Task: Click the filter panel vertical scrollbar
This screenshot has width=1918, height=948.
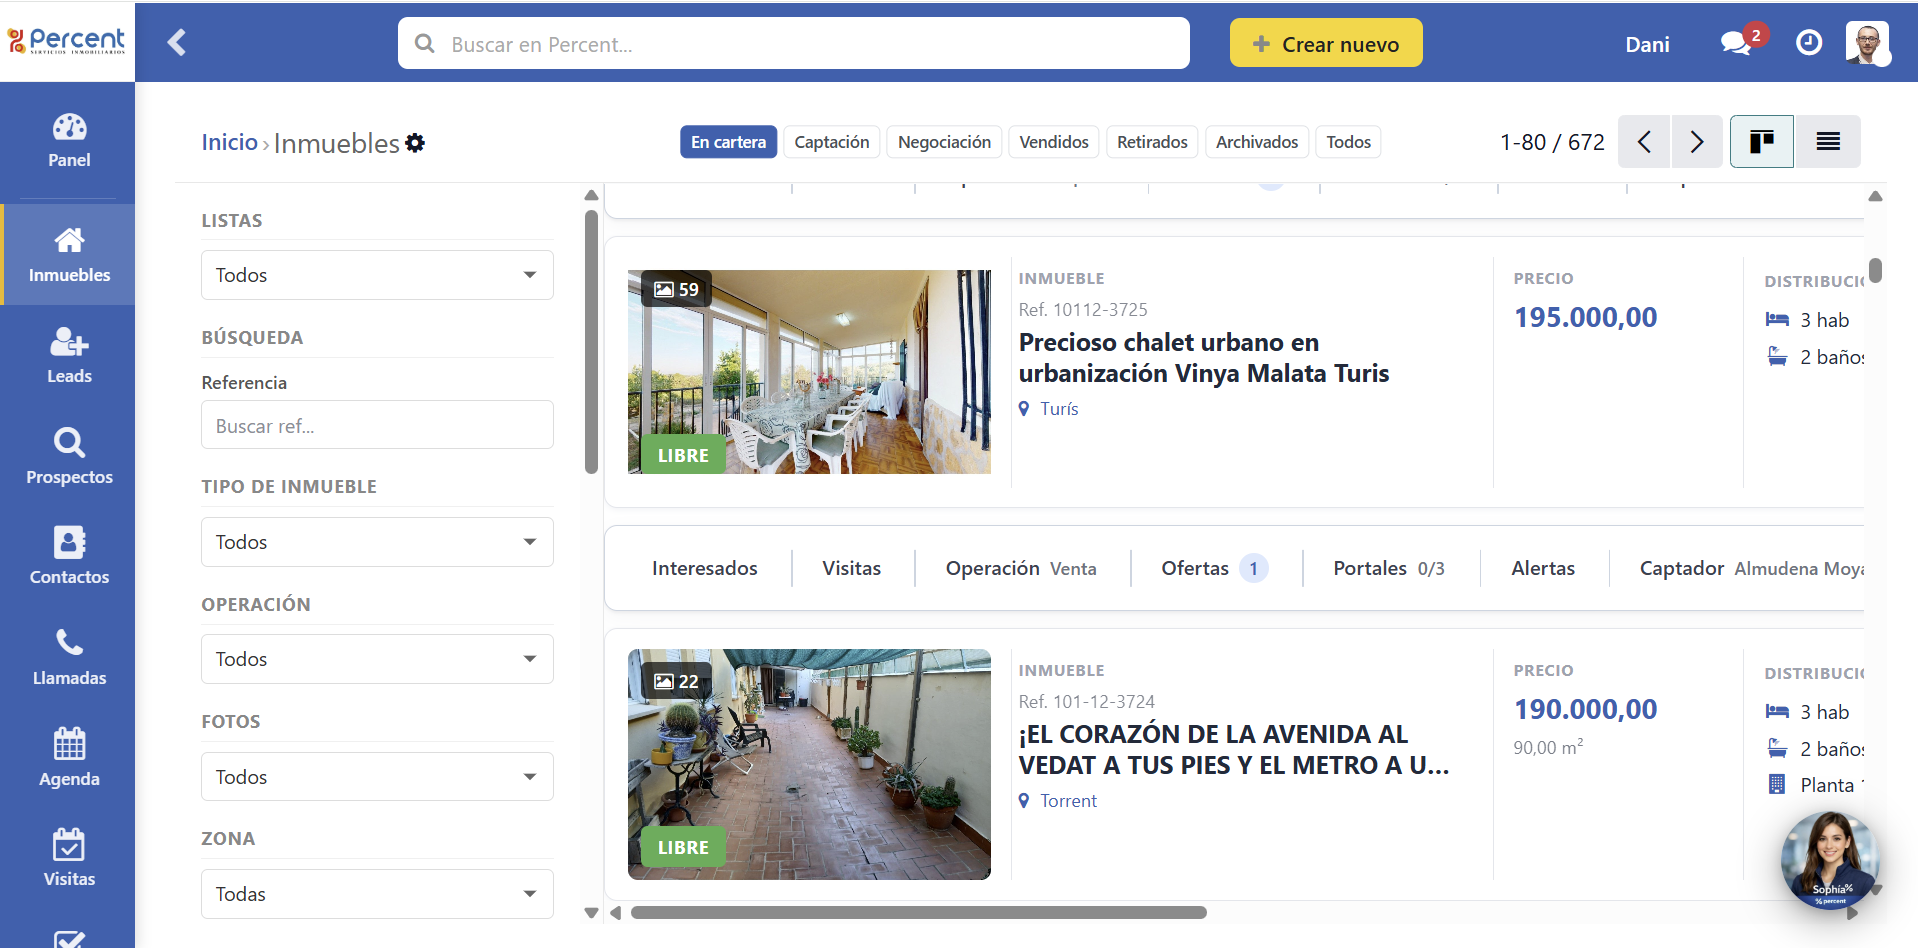Action: click(x=591, y=340)
